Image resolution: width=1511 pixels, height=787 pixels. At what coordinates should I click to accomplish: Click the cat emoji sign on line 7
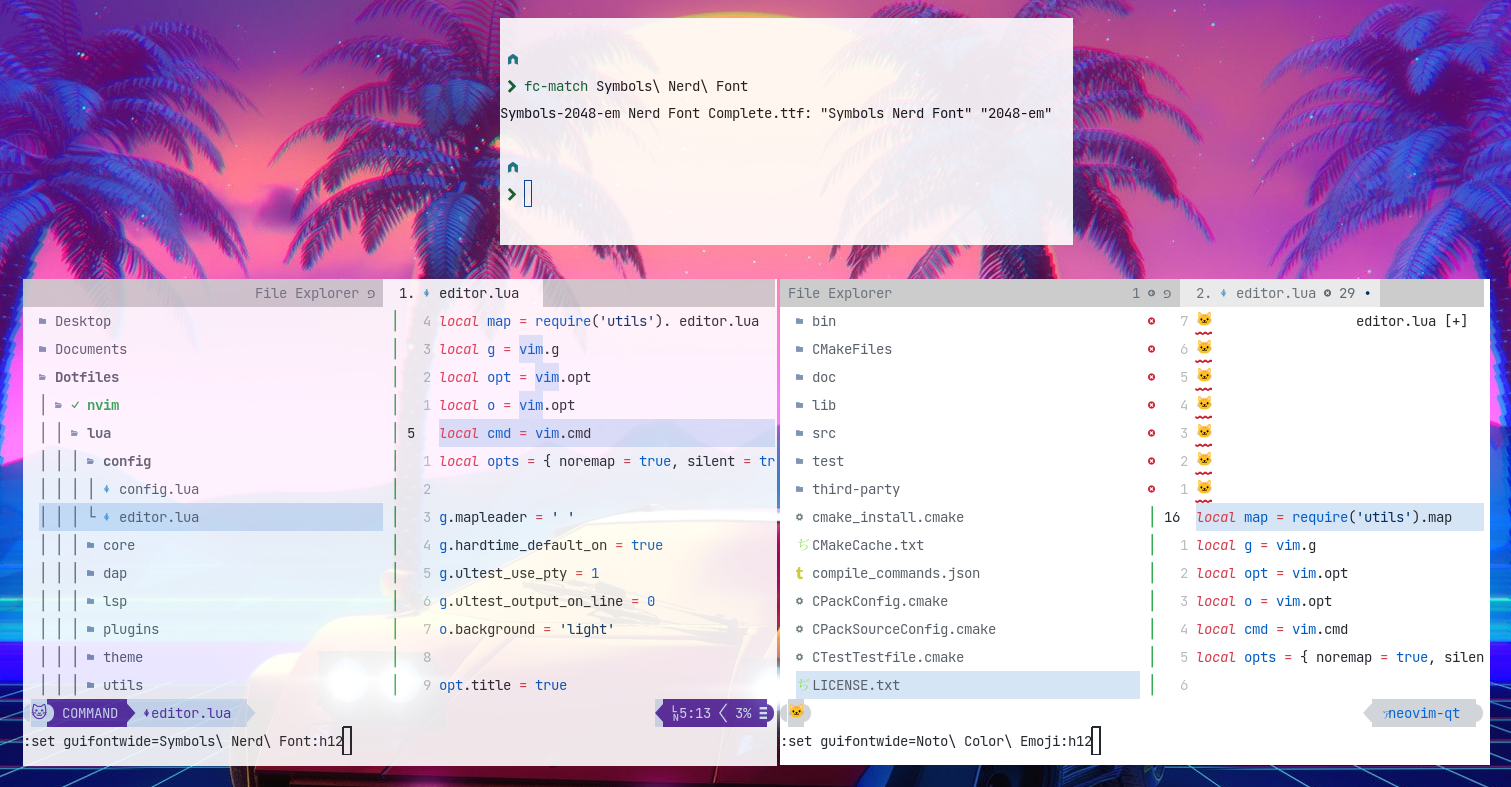coord(1203,320)
